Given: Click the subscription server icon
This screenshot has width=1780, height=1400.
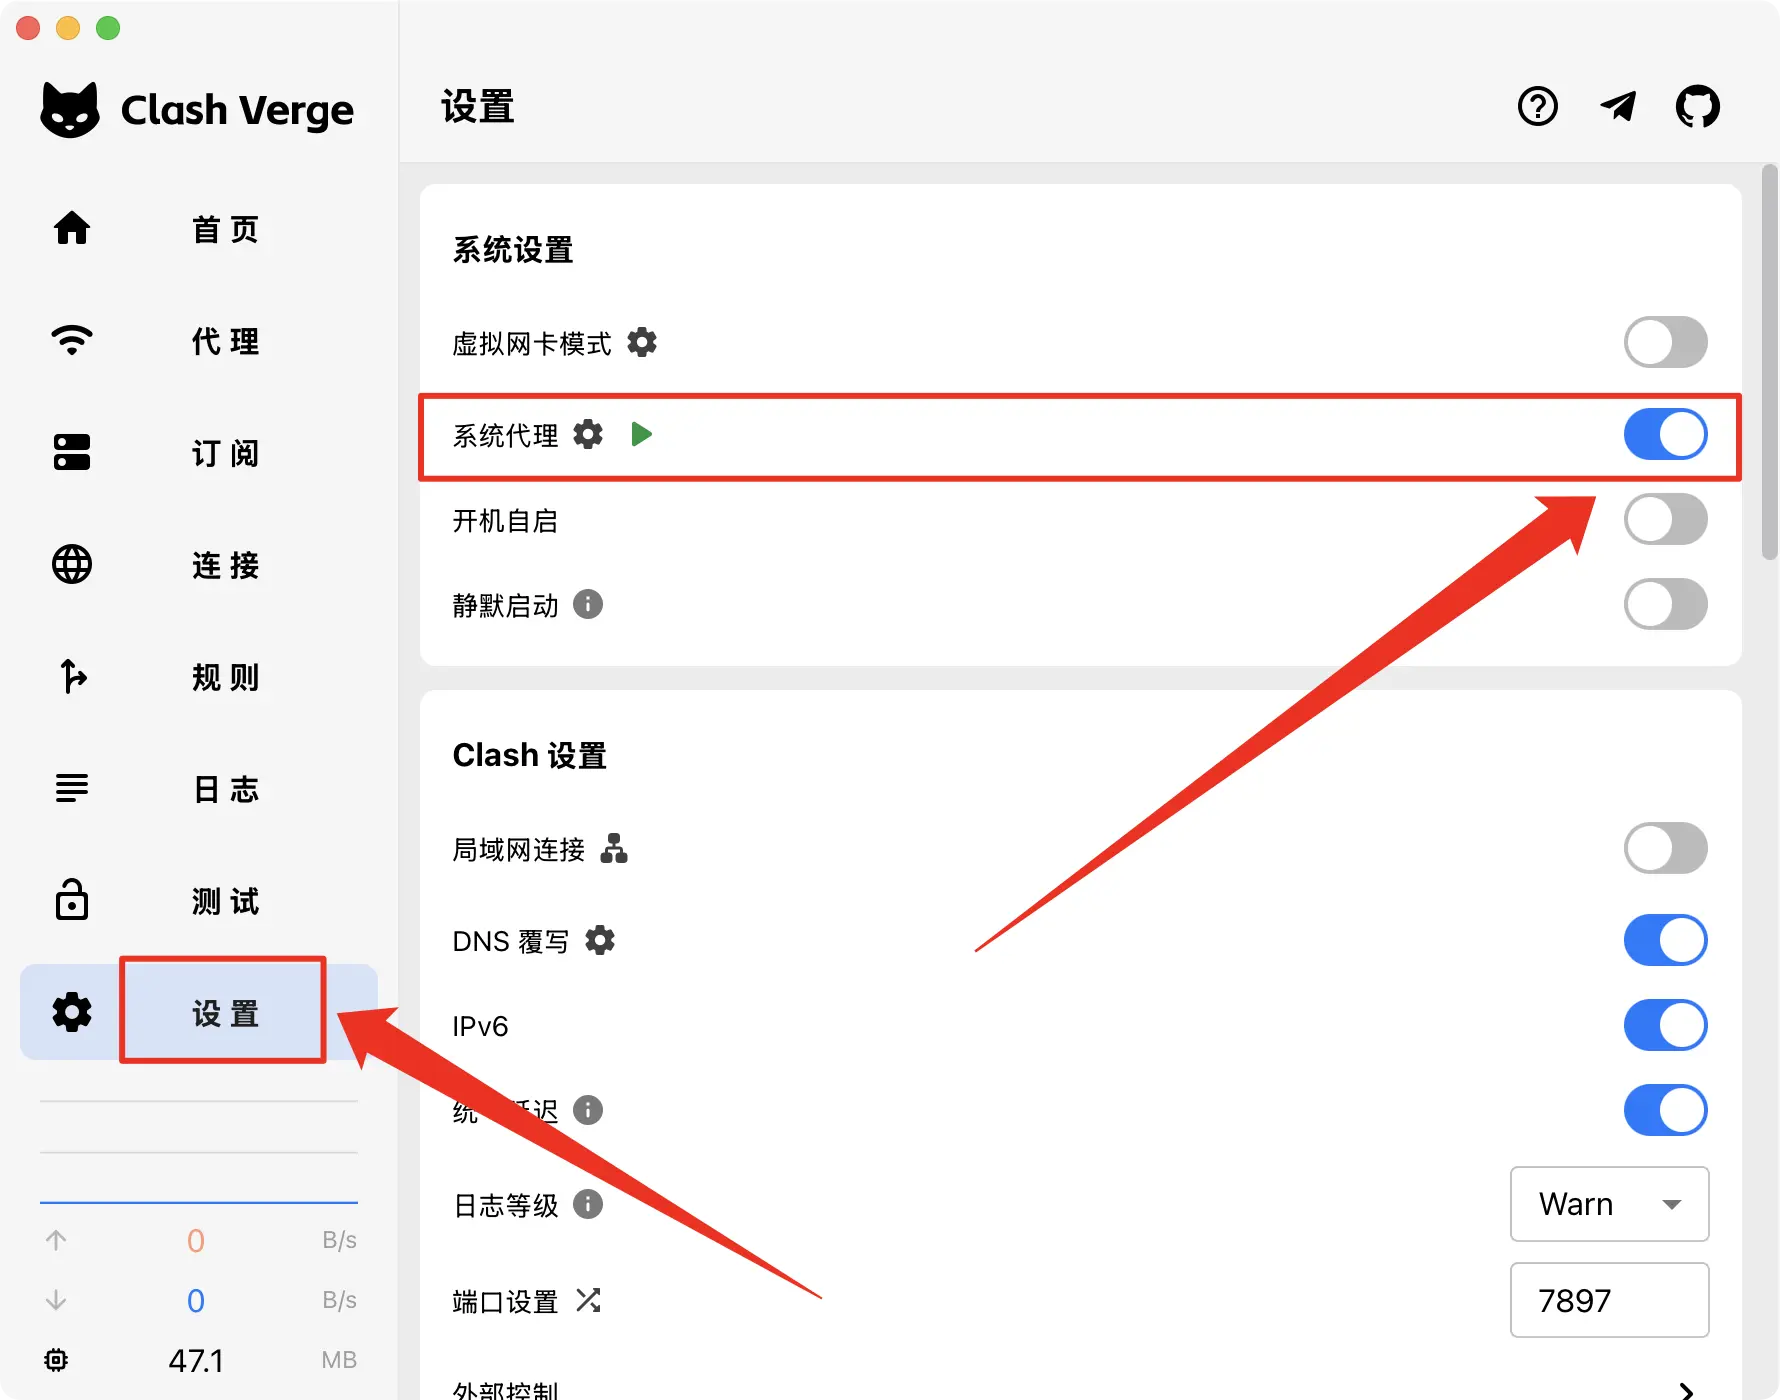Looking at the screenshot, I should click(x=72, y=452).
